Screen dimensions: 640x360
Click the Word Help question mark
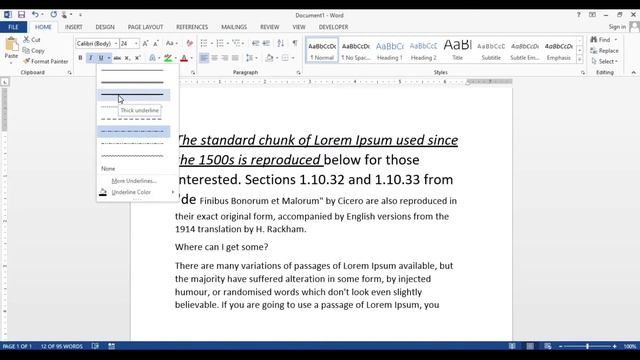coord(578,15)
